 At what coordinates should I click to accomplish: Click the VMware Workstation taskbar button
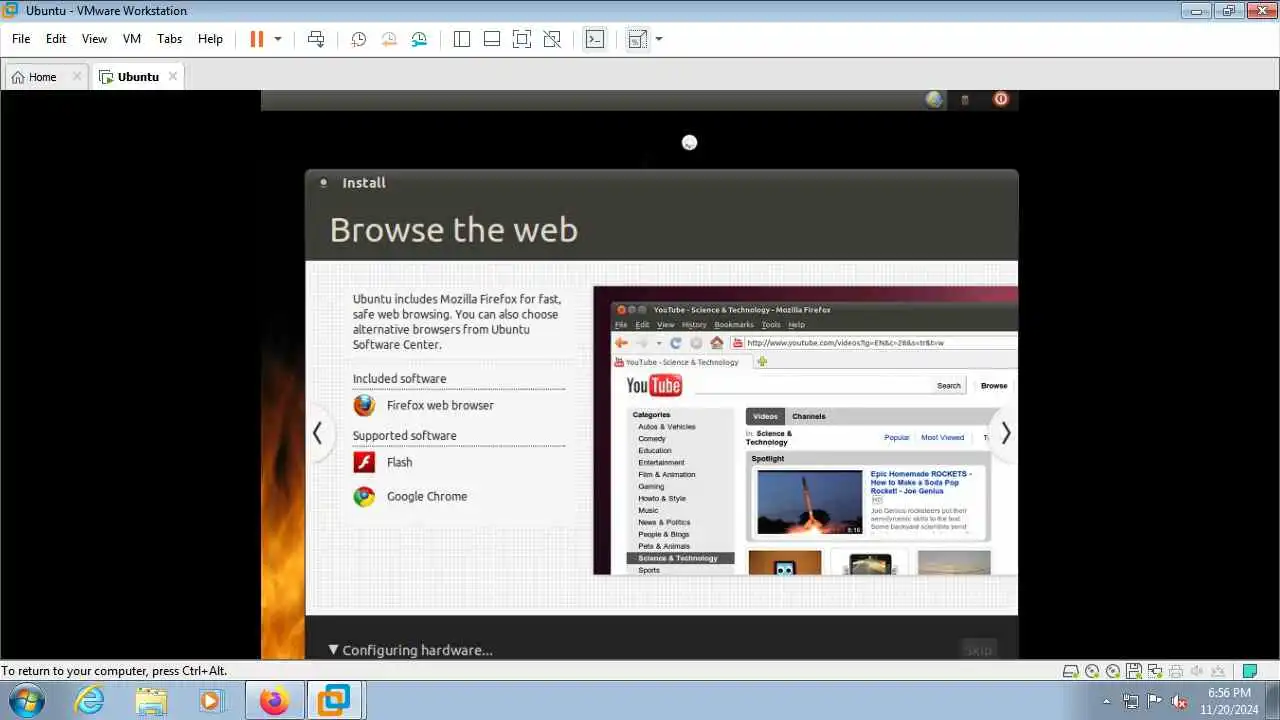pyautogui.click(x=334, y=700)
